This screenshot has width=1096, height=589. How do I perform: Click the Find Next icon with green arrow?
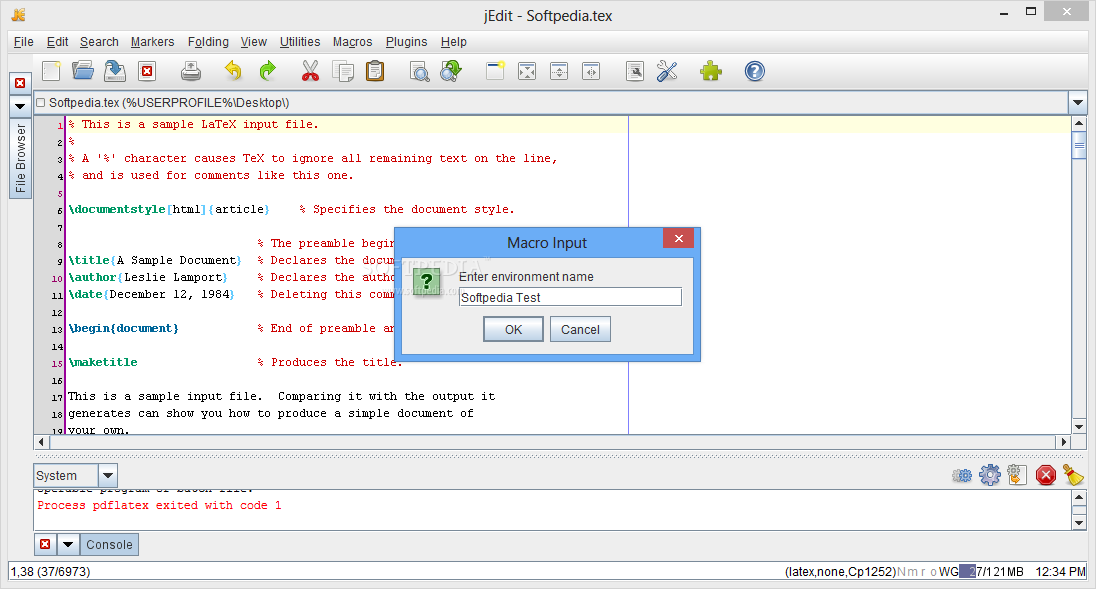[452, 71]
